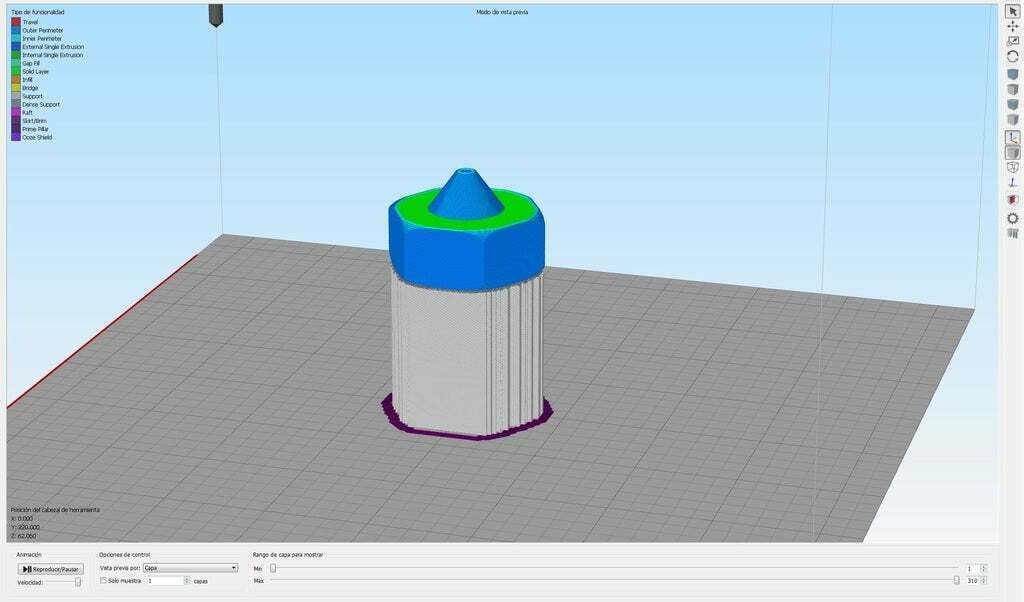The image size is (1024, 602).
Task: Click the Min layer value stepper arrows
Action: tap(984, 569)
